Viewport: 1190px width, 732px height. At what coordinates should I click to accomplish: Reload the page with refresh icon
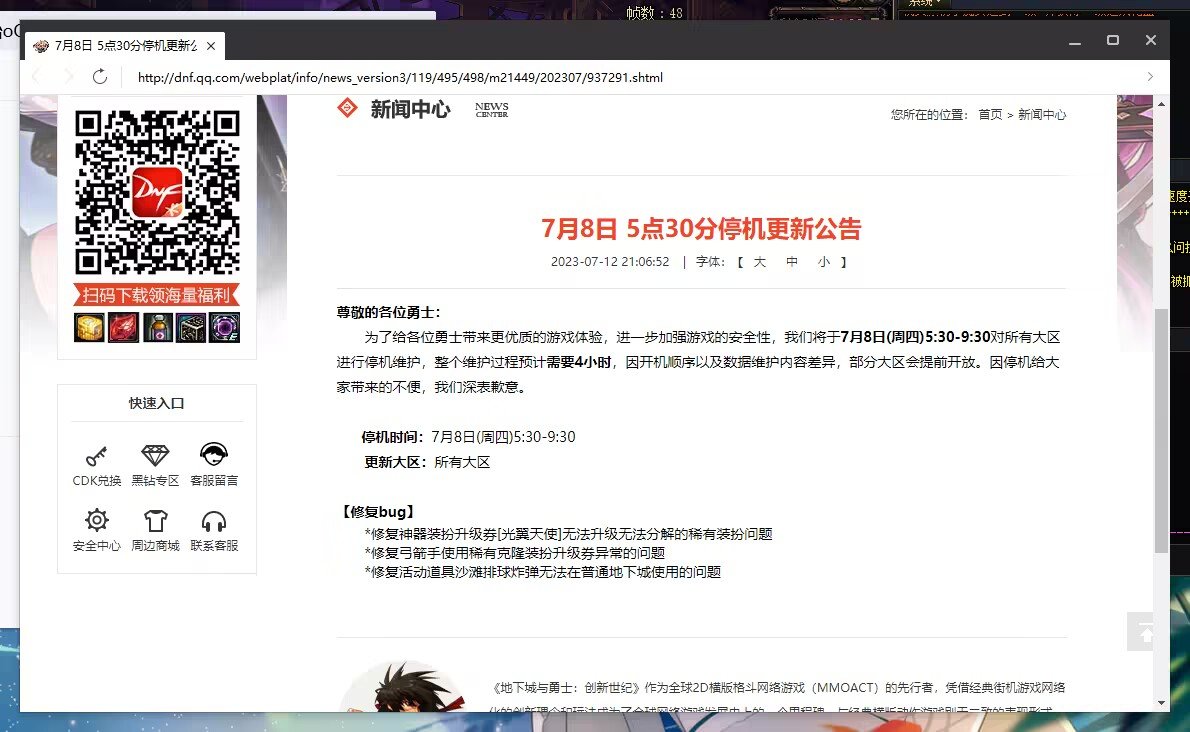[99, 77]
